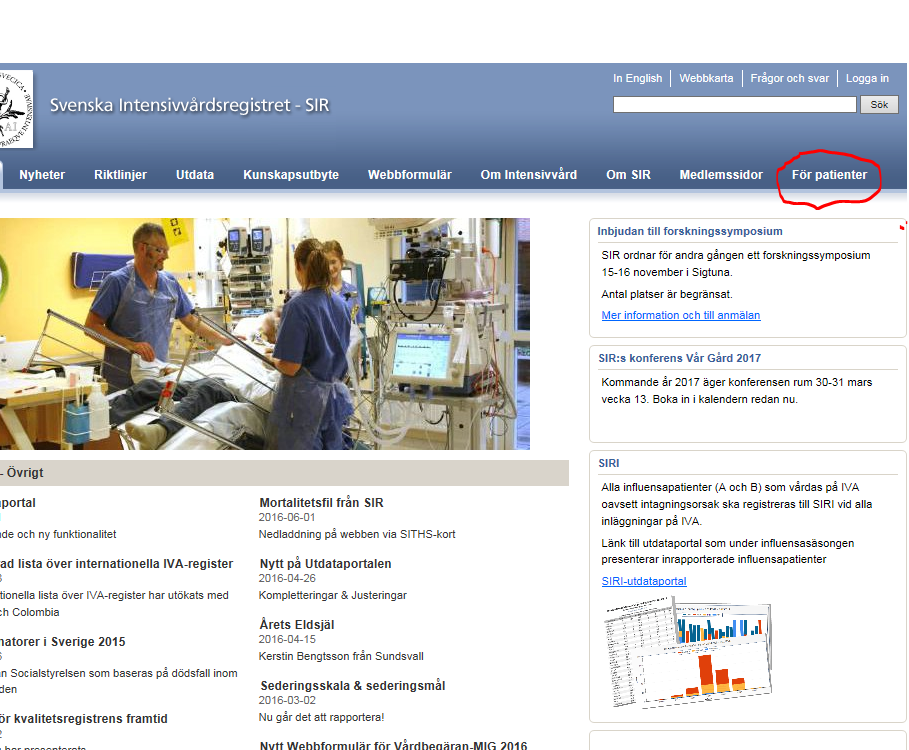Screen dimensions: 909x750
Task: Open the För patienter page
Action: pyautogui.click(x=830, y=175)
